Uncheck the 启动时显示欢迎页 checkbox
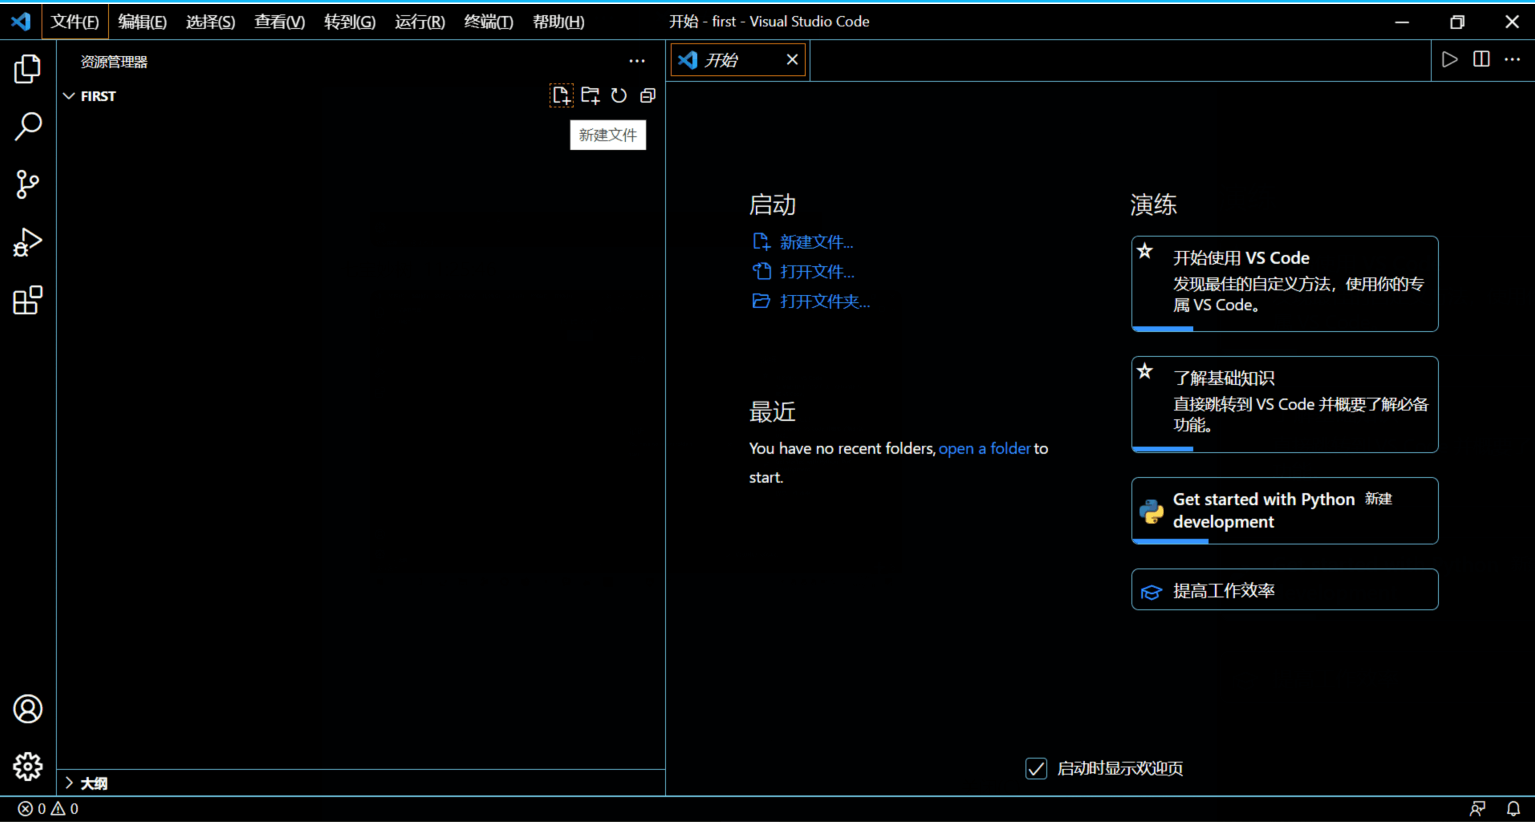Screen dimensions: 1535x822 [1036, 768]
